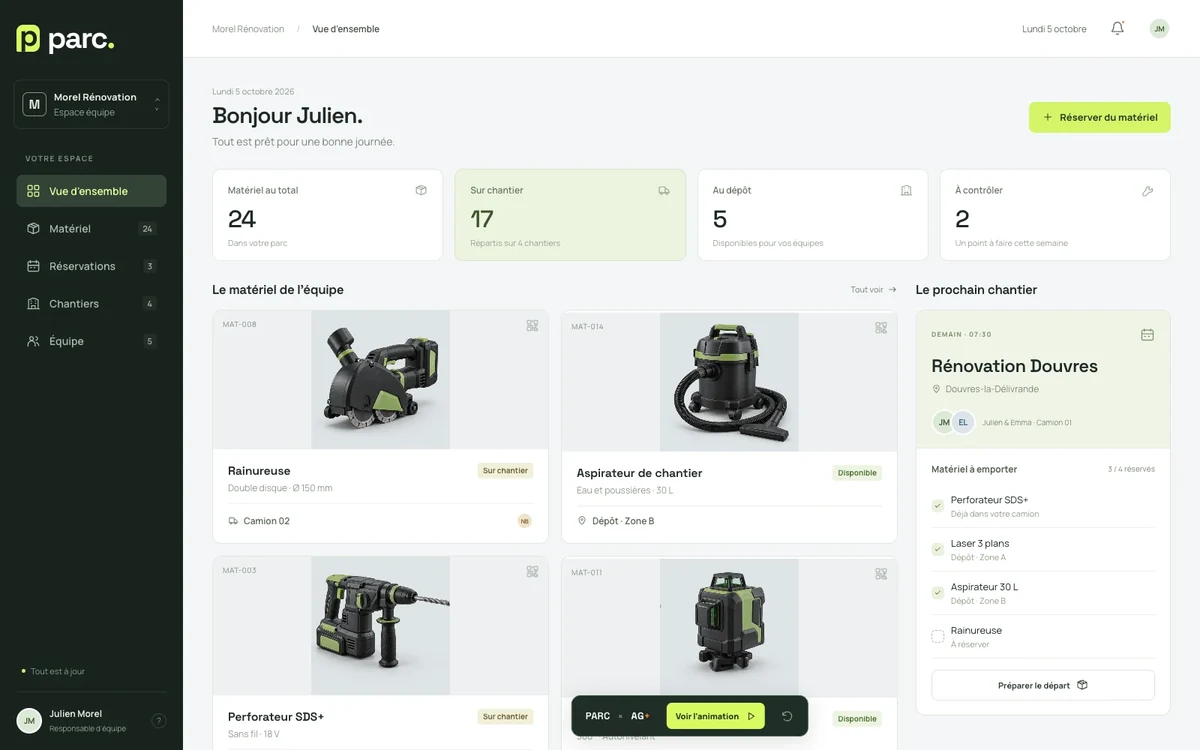Open the Matériel section
The height and width of the screenshot is (750, 1200).
(x=91, y=229)
